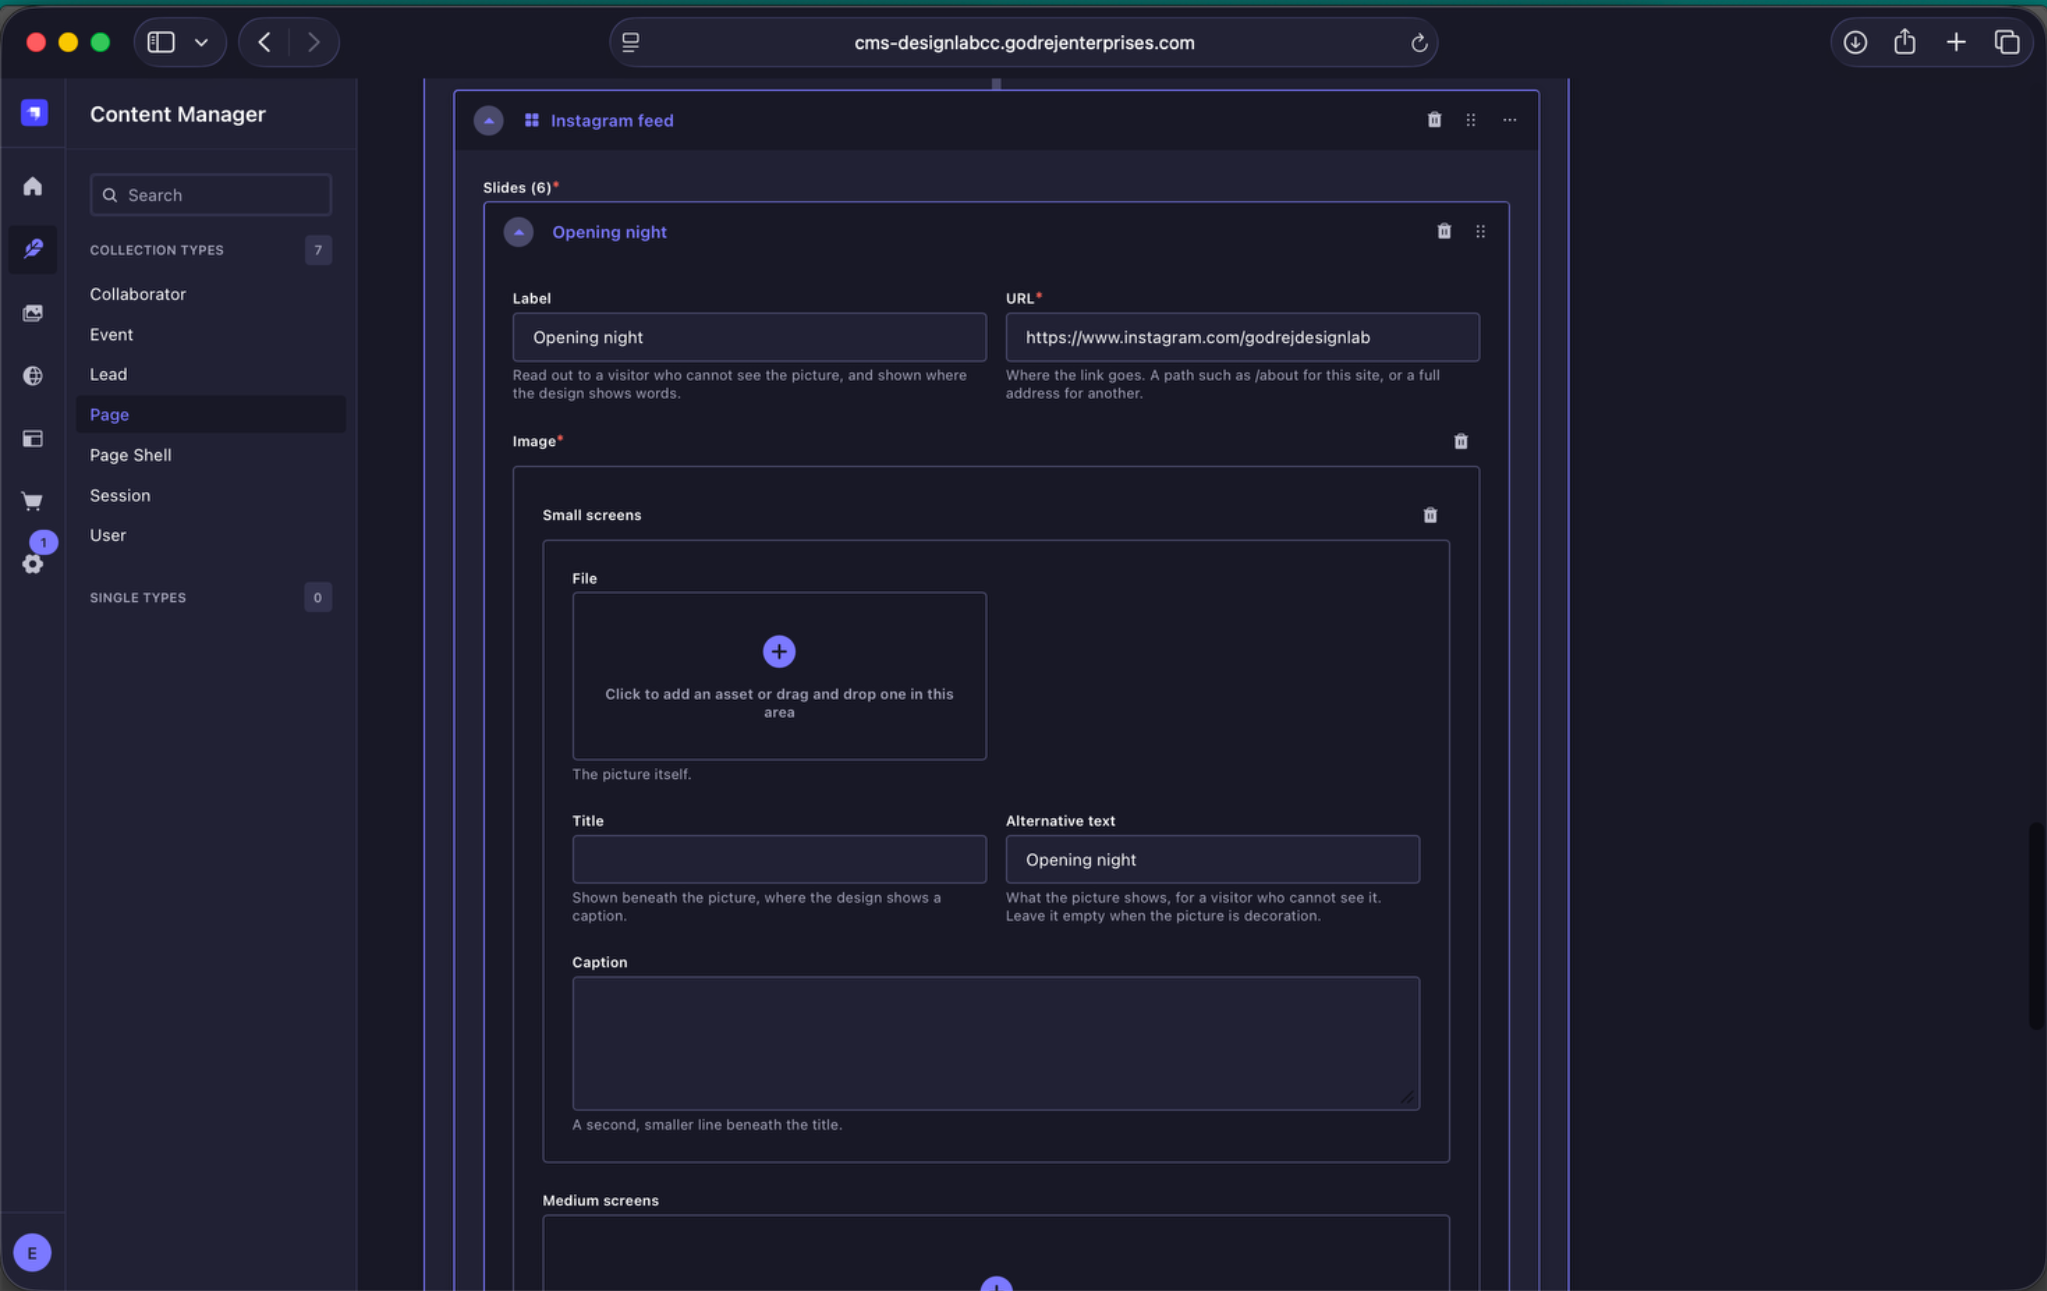The image size is (2047, 1291).
Task: Open Safari sidebar dropdown chevron
Action: [201, 42]
